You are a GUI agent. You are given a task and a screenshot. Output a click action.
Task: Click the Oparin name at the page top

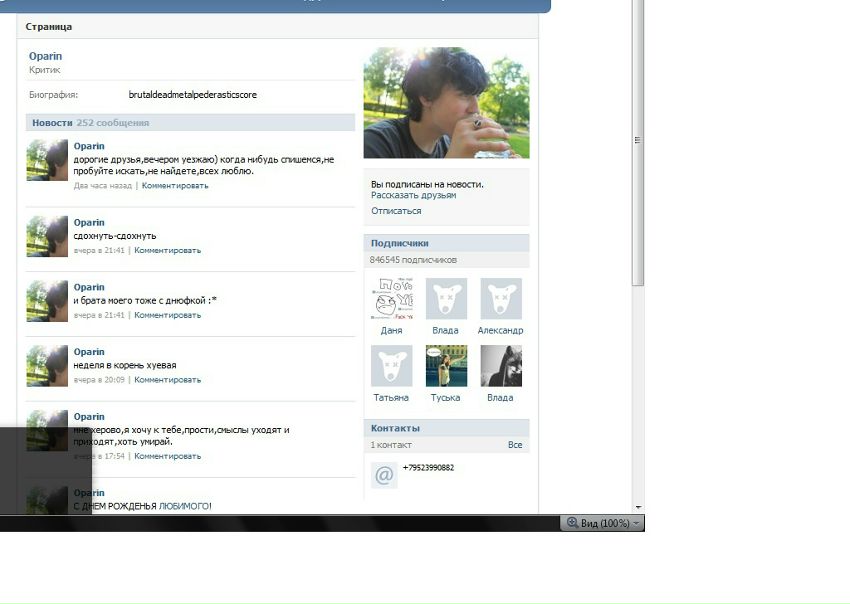coord(45,57)
